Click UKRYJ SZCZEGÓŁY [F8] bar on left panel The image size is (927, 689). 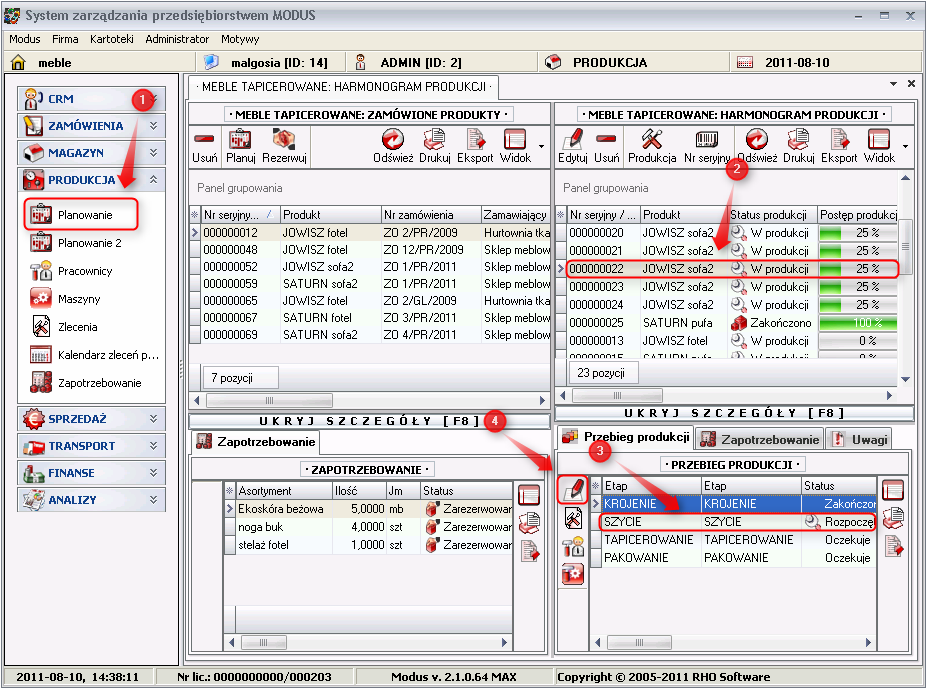pos(369,421)
